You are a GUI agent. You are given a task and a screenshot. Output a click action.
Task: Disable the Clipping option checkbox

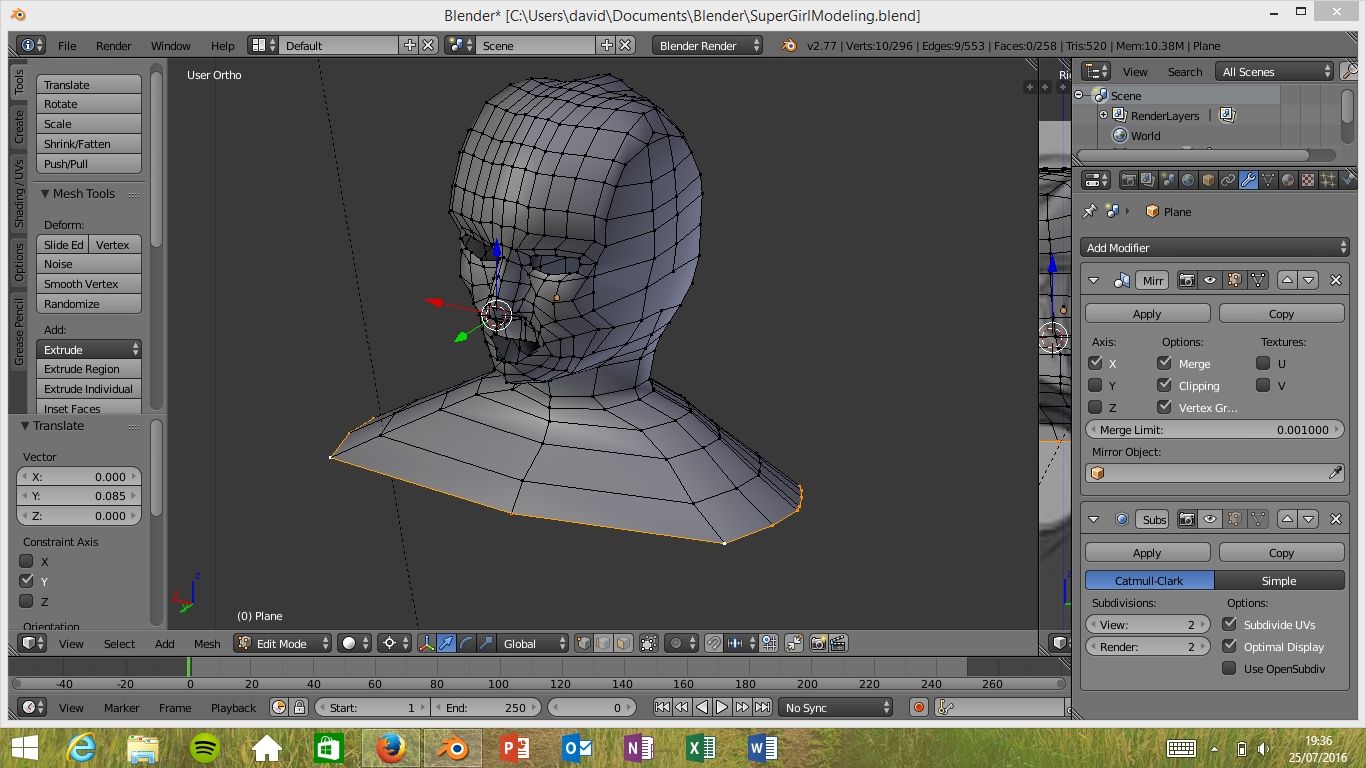tap(1164, 385)
